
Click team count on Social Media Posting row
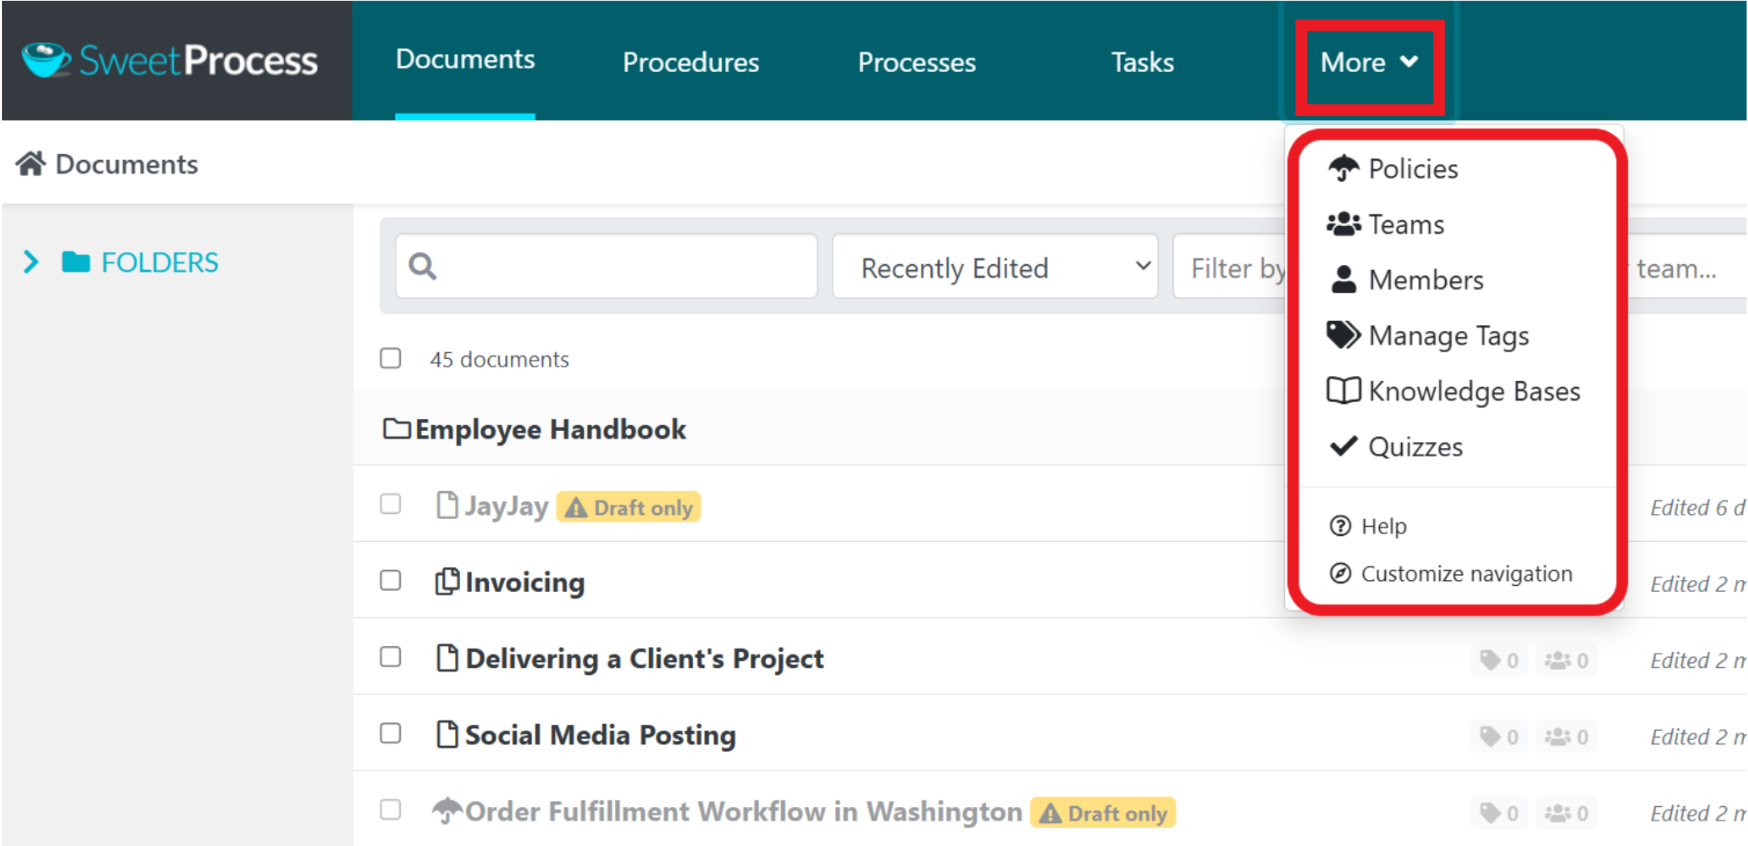coord(1566,737)
